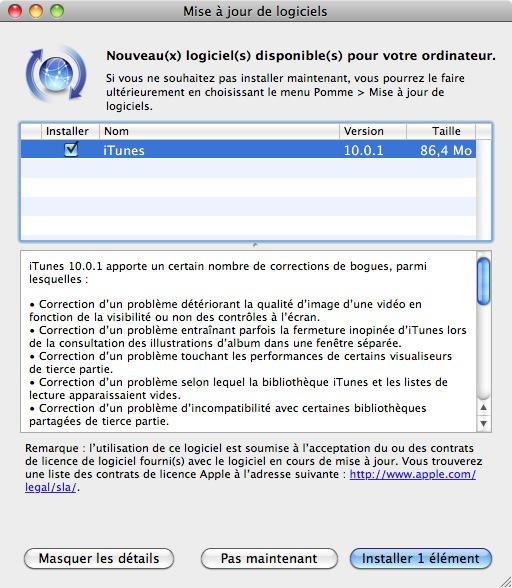Image resolution: width=512 pixels, height=588 pixels.
Task: Sort by the Version column header
Action: pyautogui.click(x=373, y=131)
